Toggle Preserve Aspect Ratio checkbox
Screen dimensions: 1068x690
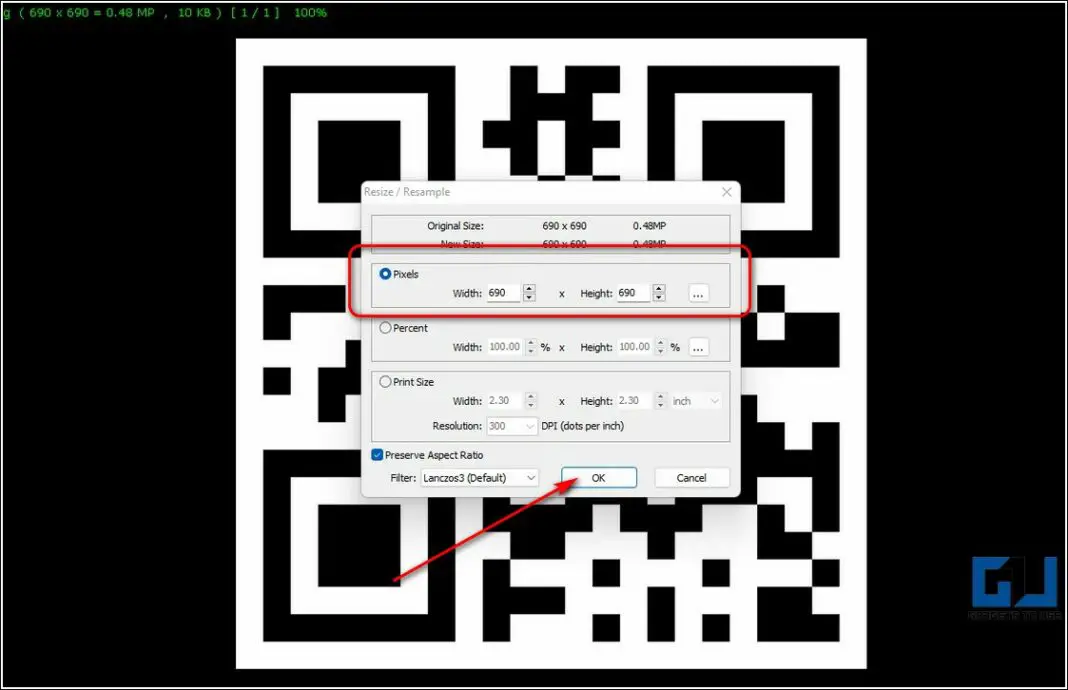(377, 455)
